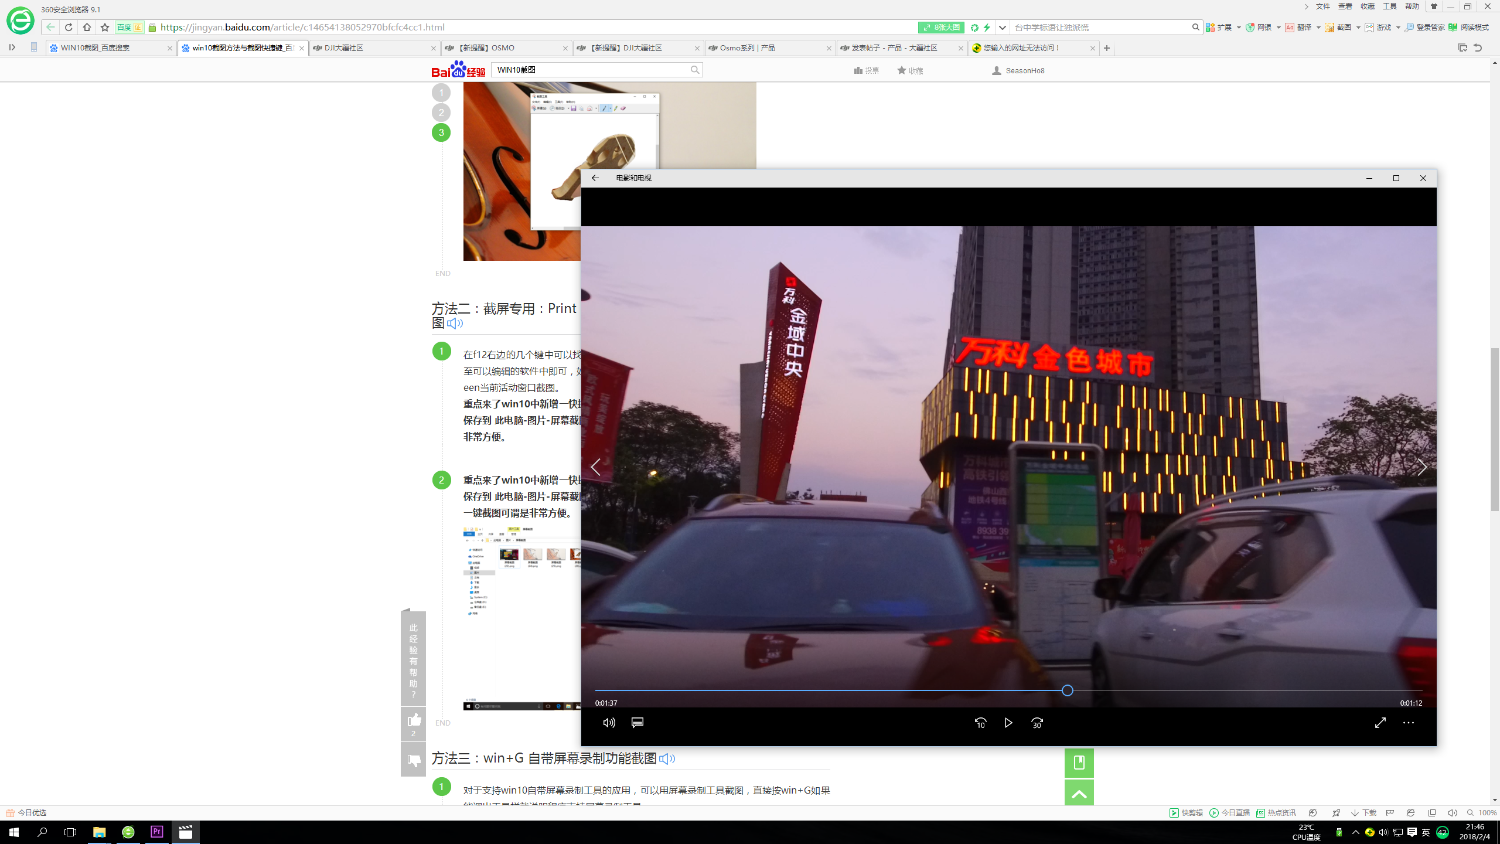Click search magnifier in browser search box
1500x844 pixels.
[x=1195, y=27]
